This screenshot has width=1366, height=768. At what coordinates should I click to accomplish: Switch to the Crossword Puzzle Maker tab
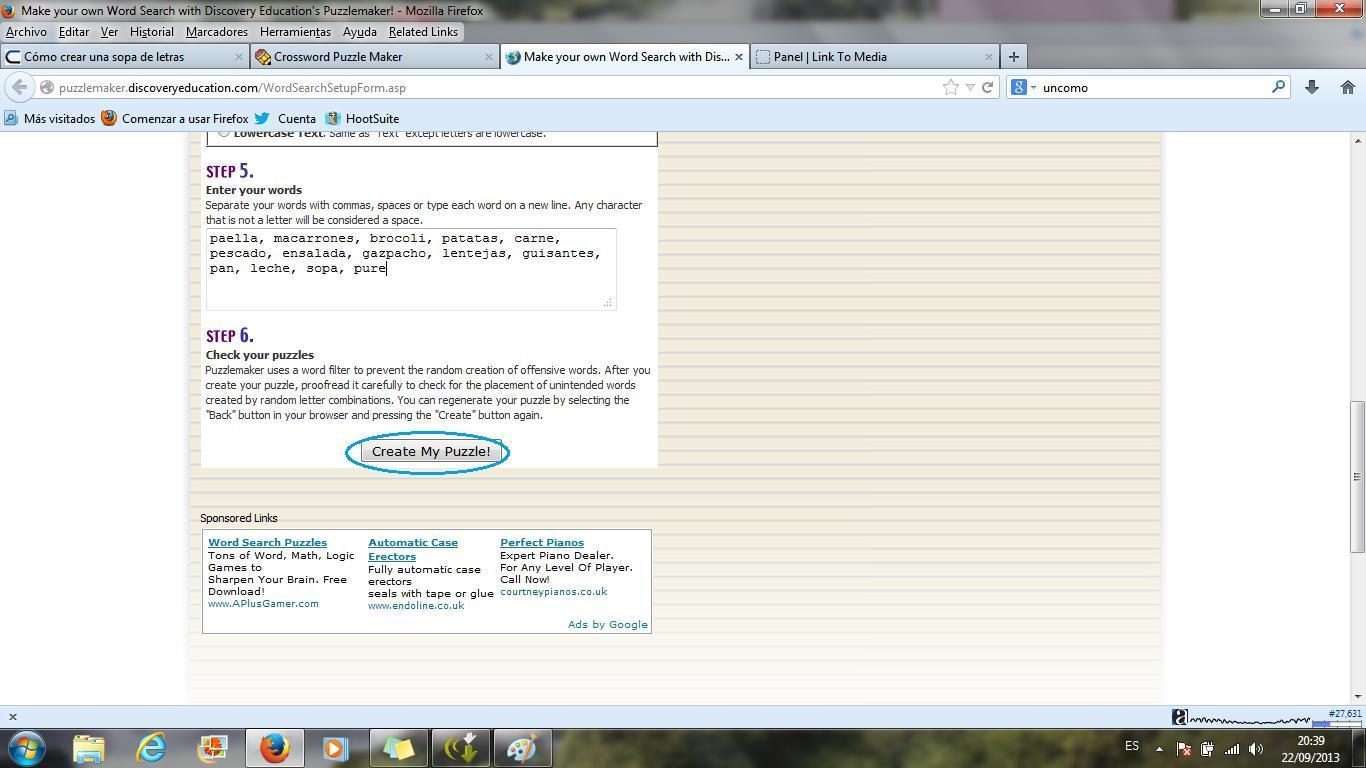(x=337, y=57)
